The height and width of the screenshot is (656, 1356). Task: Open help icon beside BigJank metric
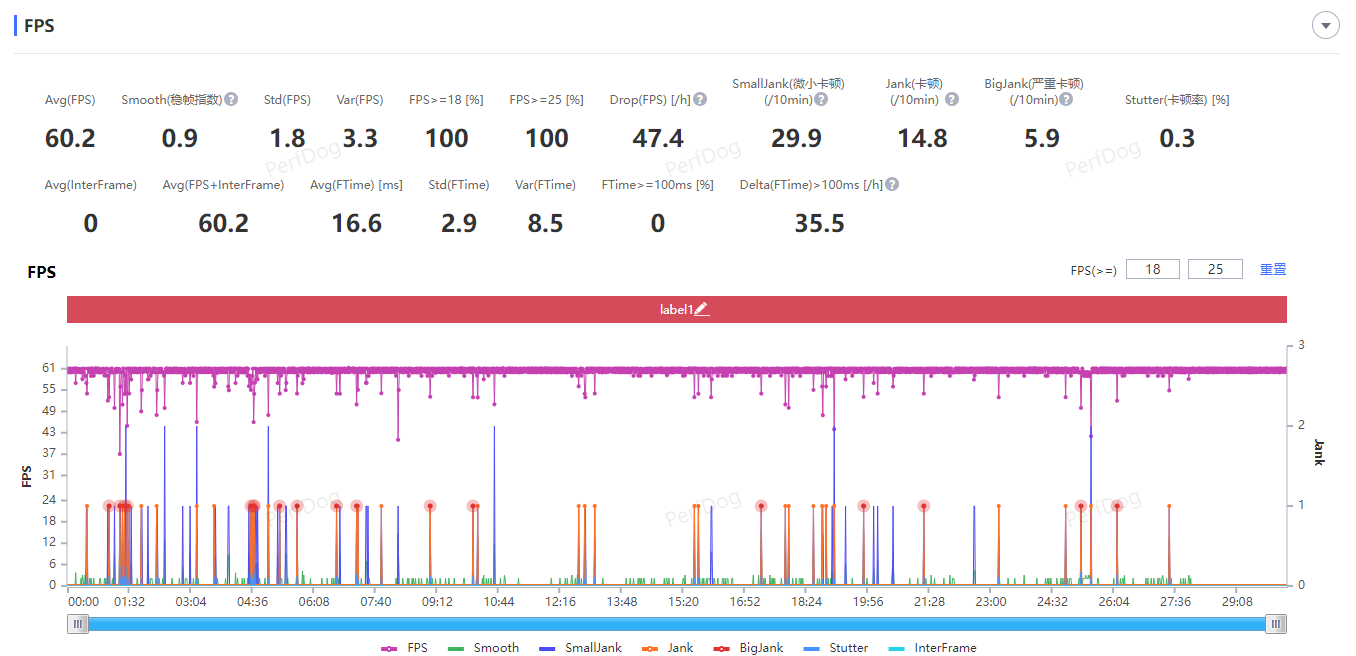click(x=1066, y=99)
